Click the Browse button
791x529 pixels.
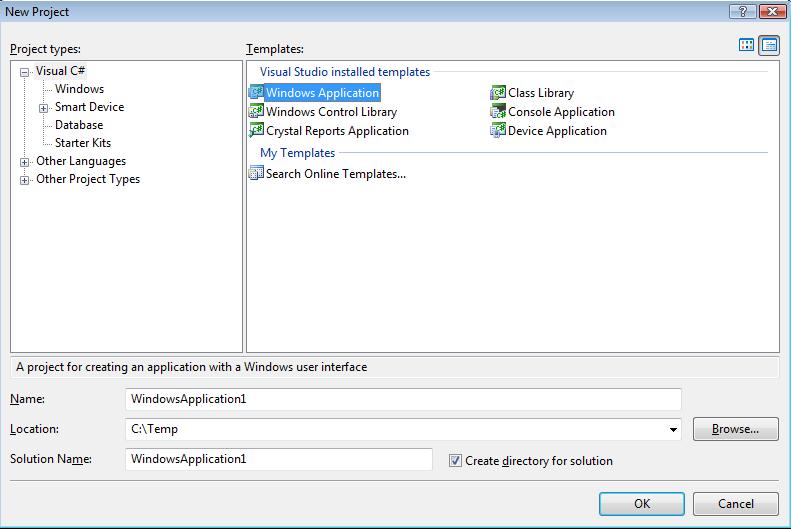tap(735, 429)
